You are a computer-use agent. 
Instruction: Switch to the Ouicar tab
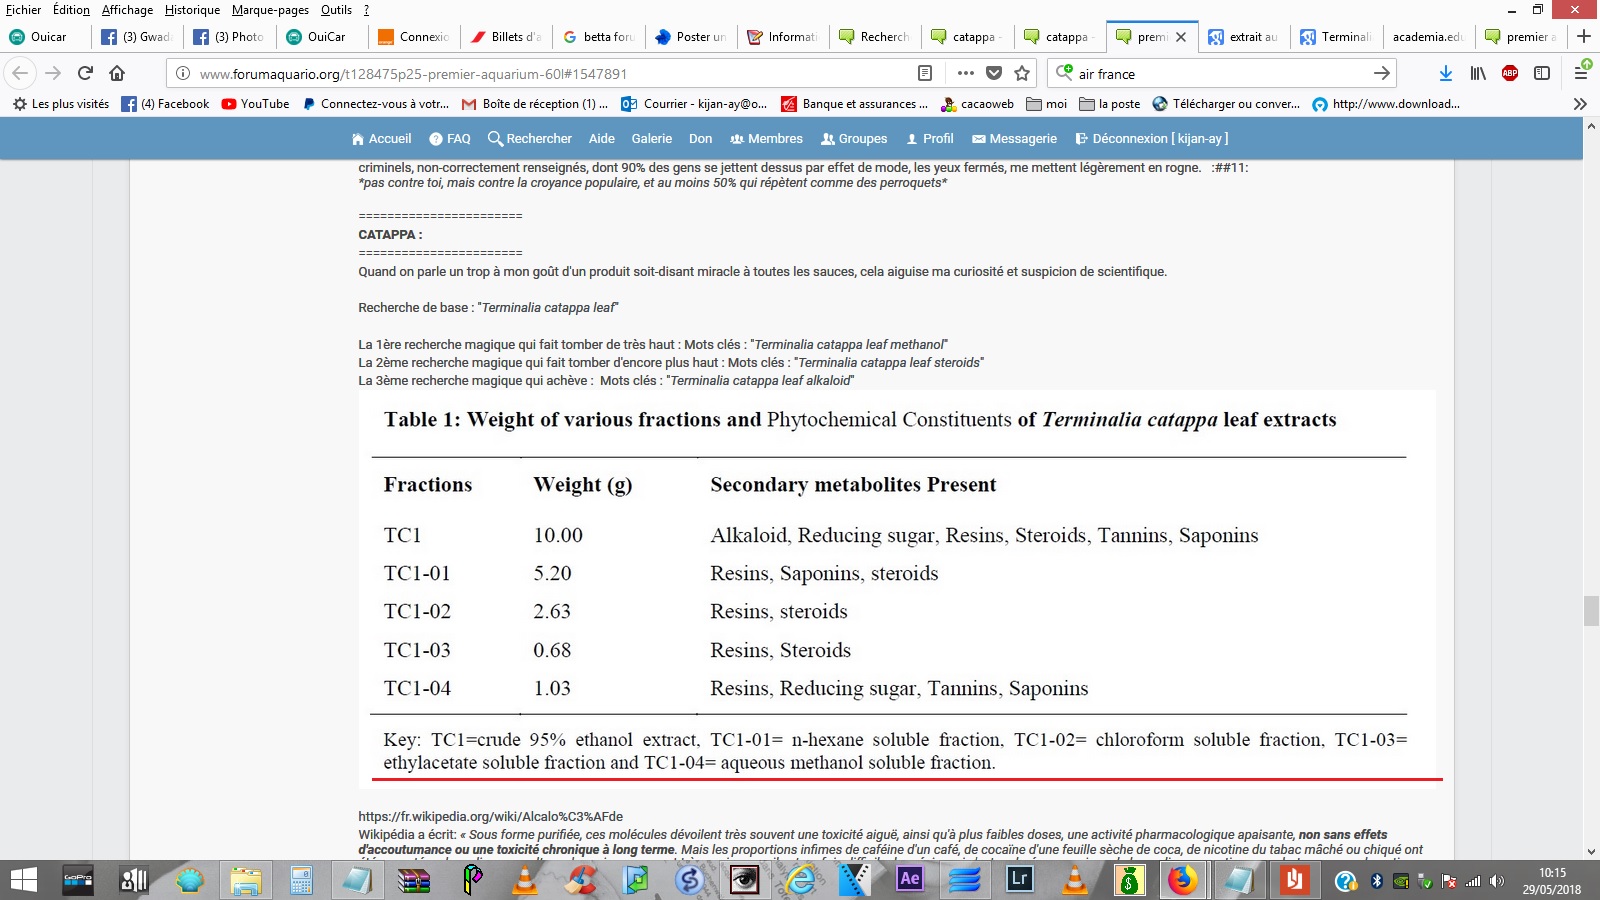click(x=46, y=37)
